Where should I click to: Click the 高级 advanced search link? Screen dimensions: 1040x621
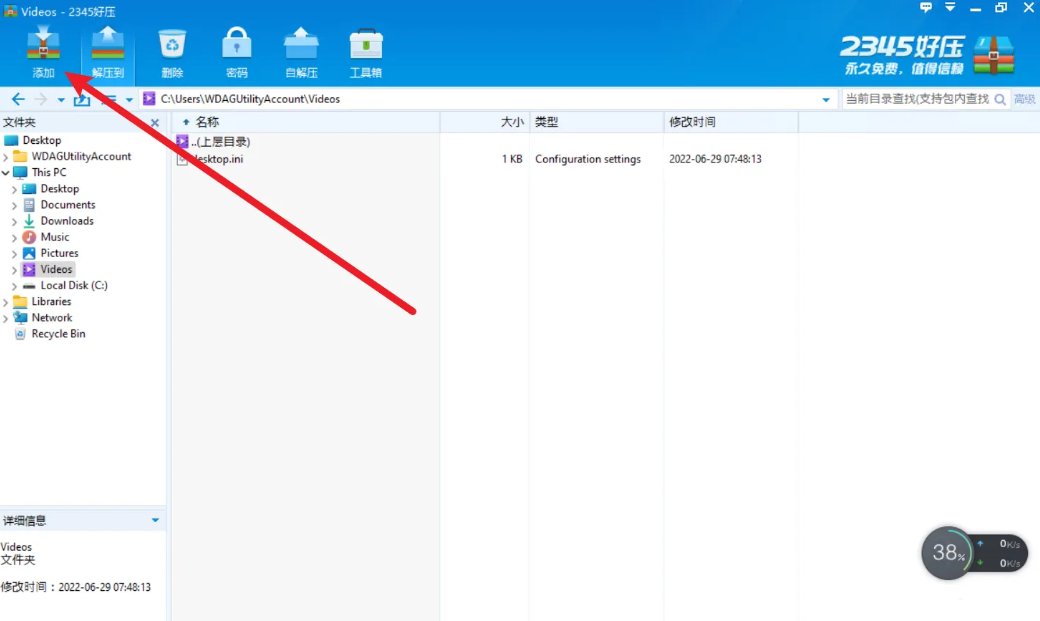coord(1025,99)
